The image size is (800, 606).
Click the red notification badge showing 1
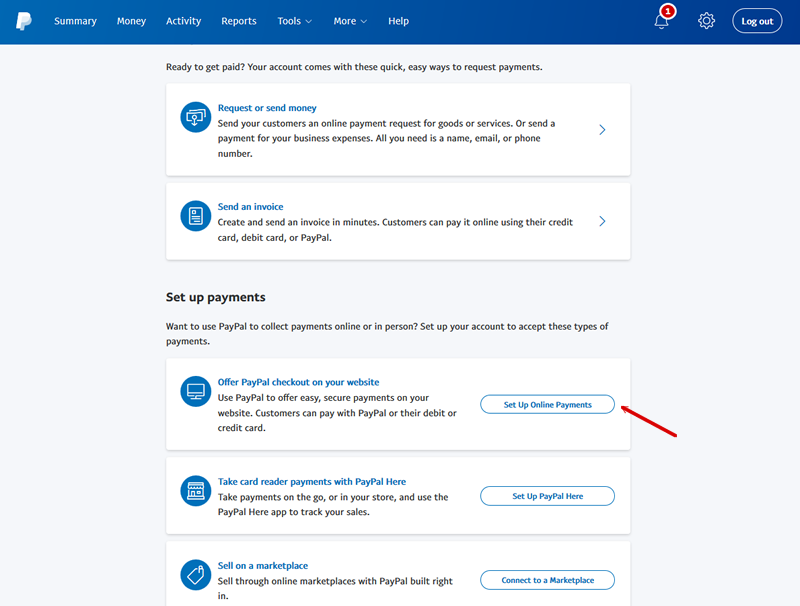point(667,11)
